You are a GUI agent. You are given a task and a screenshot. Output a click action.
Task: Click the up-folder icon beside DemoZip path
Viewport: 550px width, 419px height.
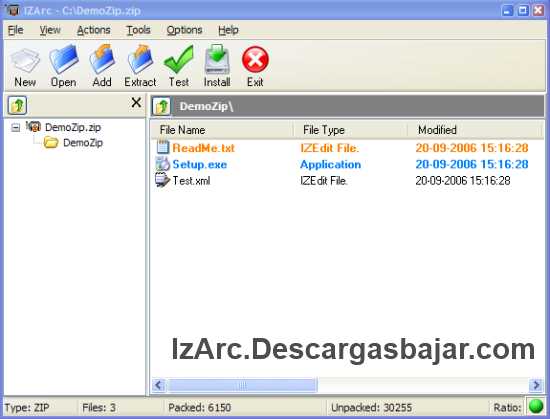(161, 106)
